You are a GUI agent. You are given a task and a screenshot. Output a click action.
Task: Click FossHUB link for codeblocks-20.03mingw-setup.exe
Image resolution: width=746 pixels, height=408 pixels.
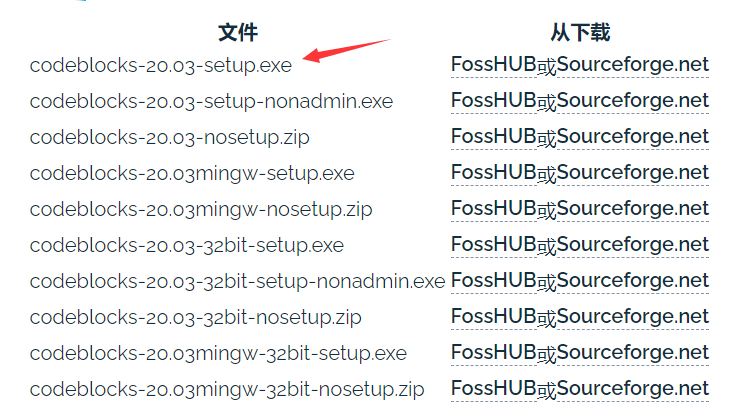coord(494,173)
